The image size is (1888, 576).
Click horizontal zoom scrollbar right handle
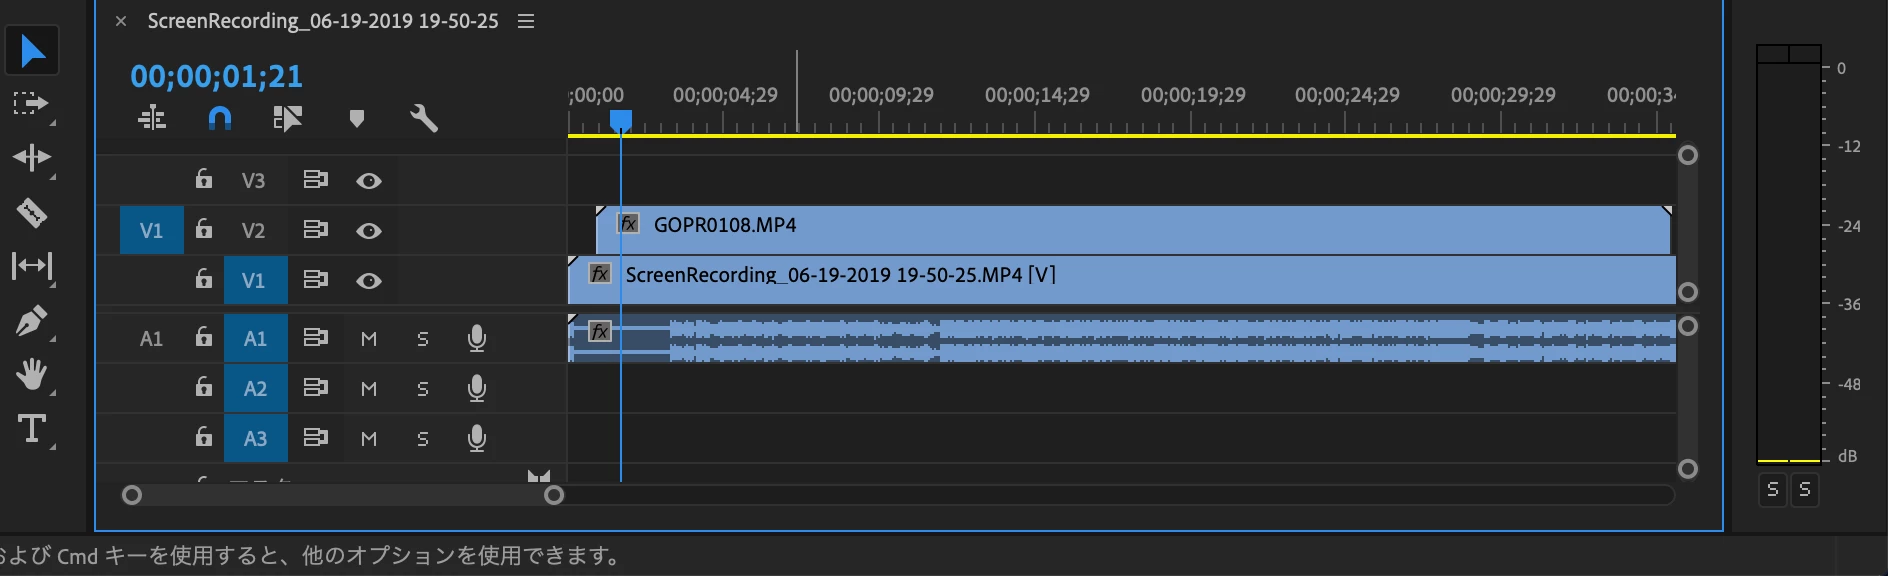[554, 495]
